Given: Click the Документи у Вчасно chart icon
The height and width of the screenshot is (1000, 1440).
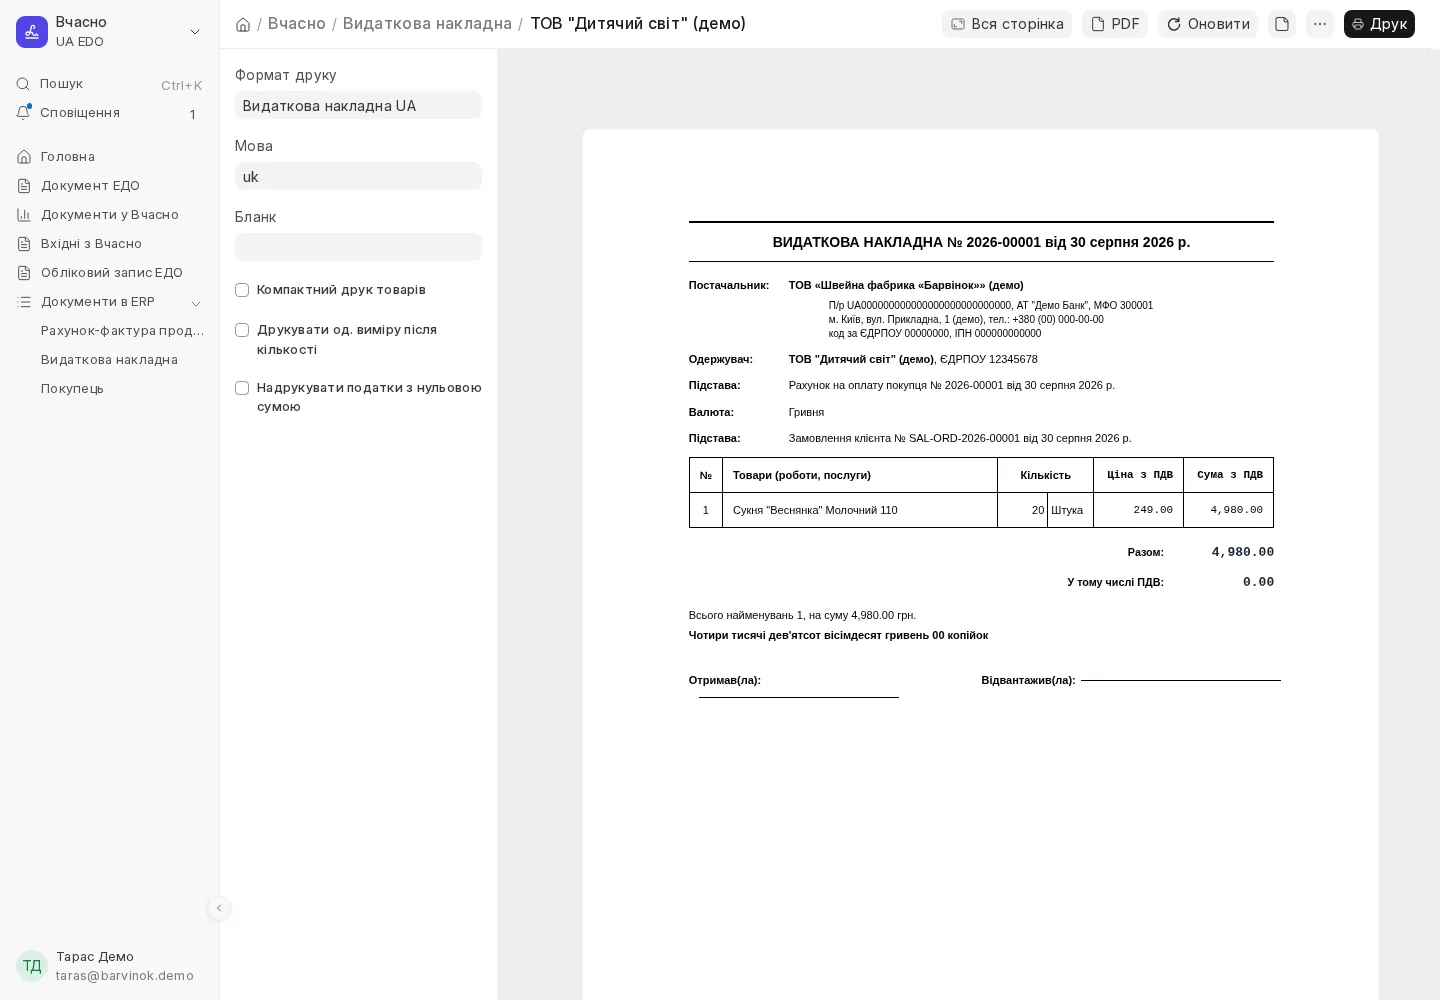Looking at the screenshot, I should (24, 215).
